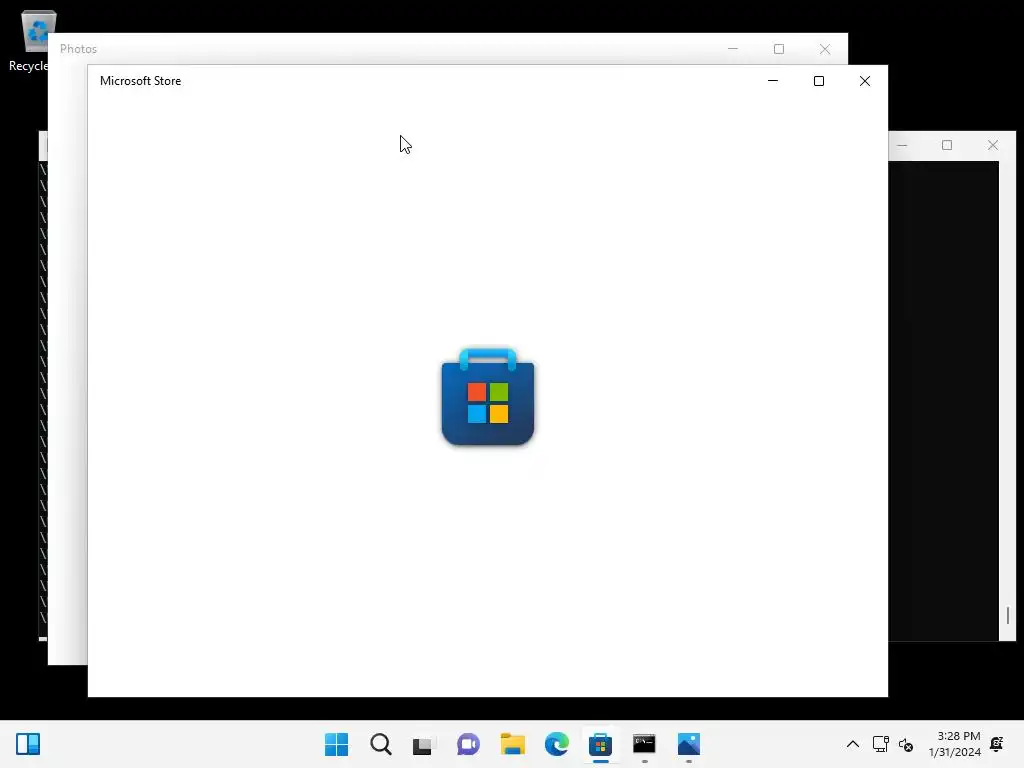Screen dimensions: 1024x768
Task: Maximize the Photos window
Action: tap(778, 49)
